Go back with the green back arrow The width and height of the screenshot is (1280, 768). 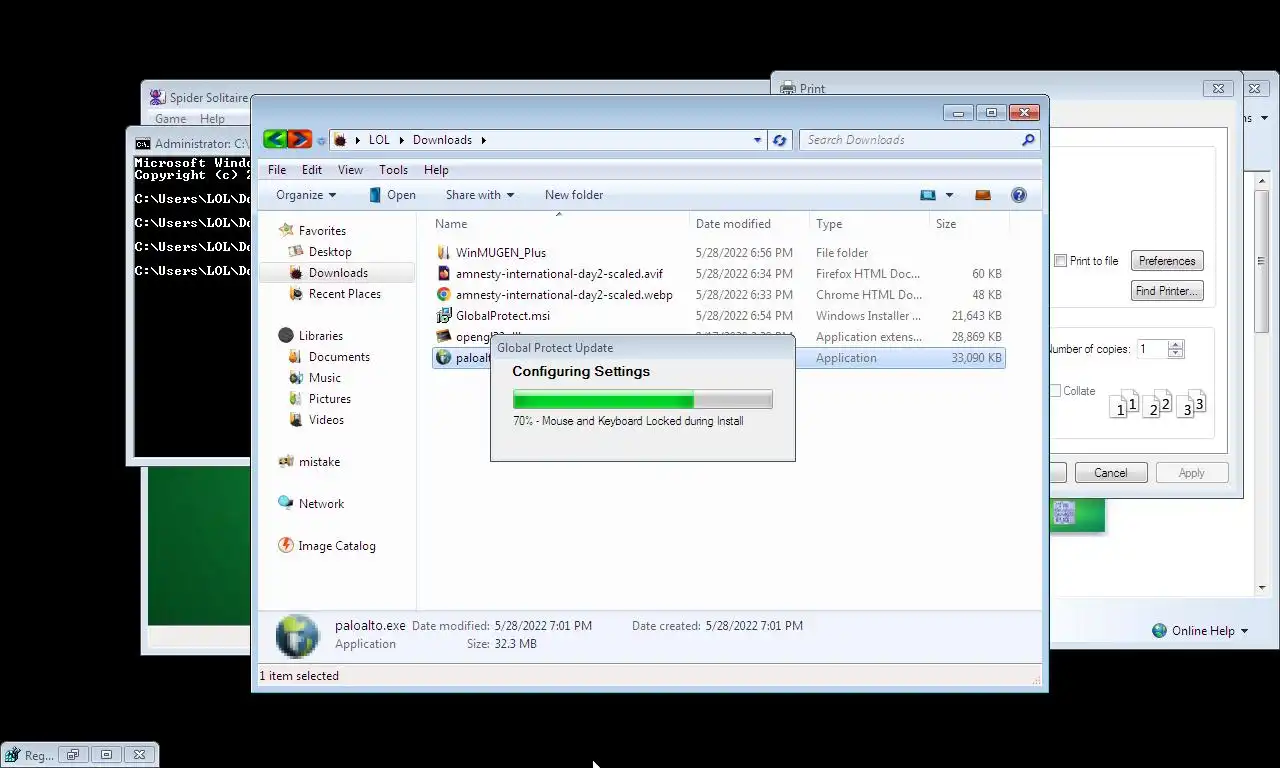coord(275,140)
